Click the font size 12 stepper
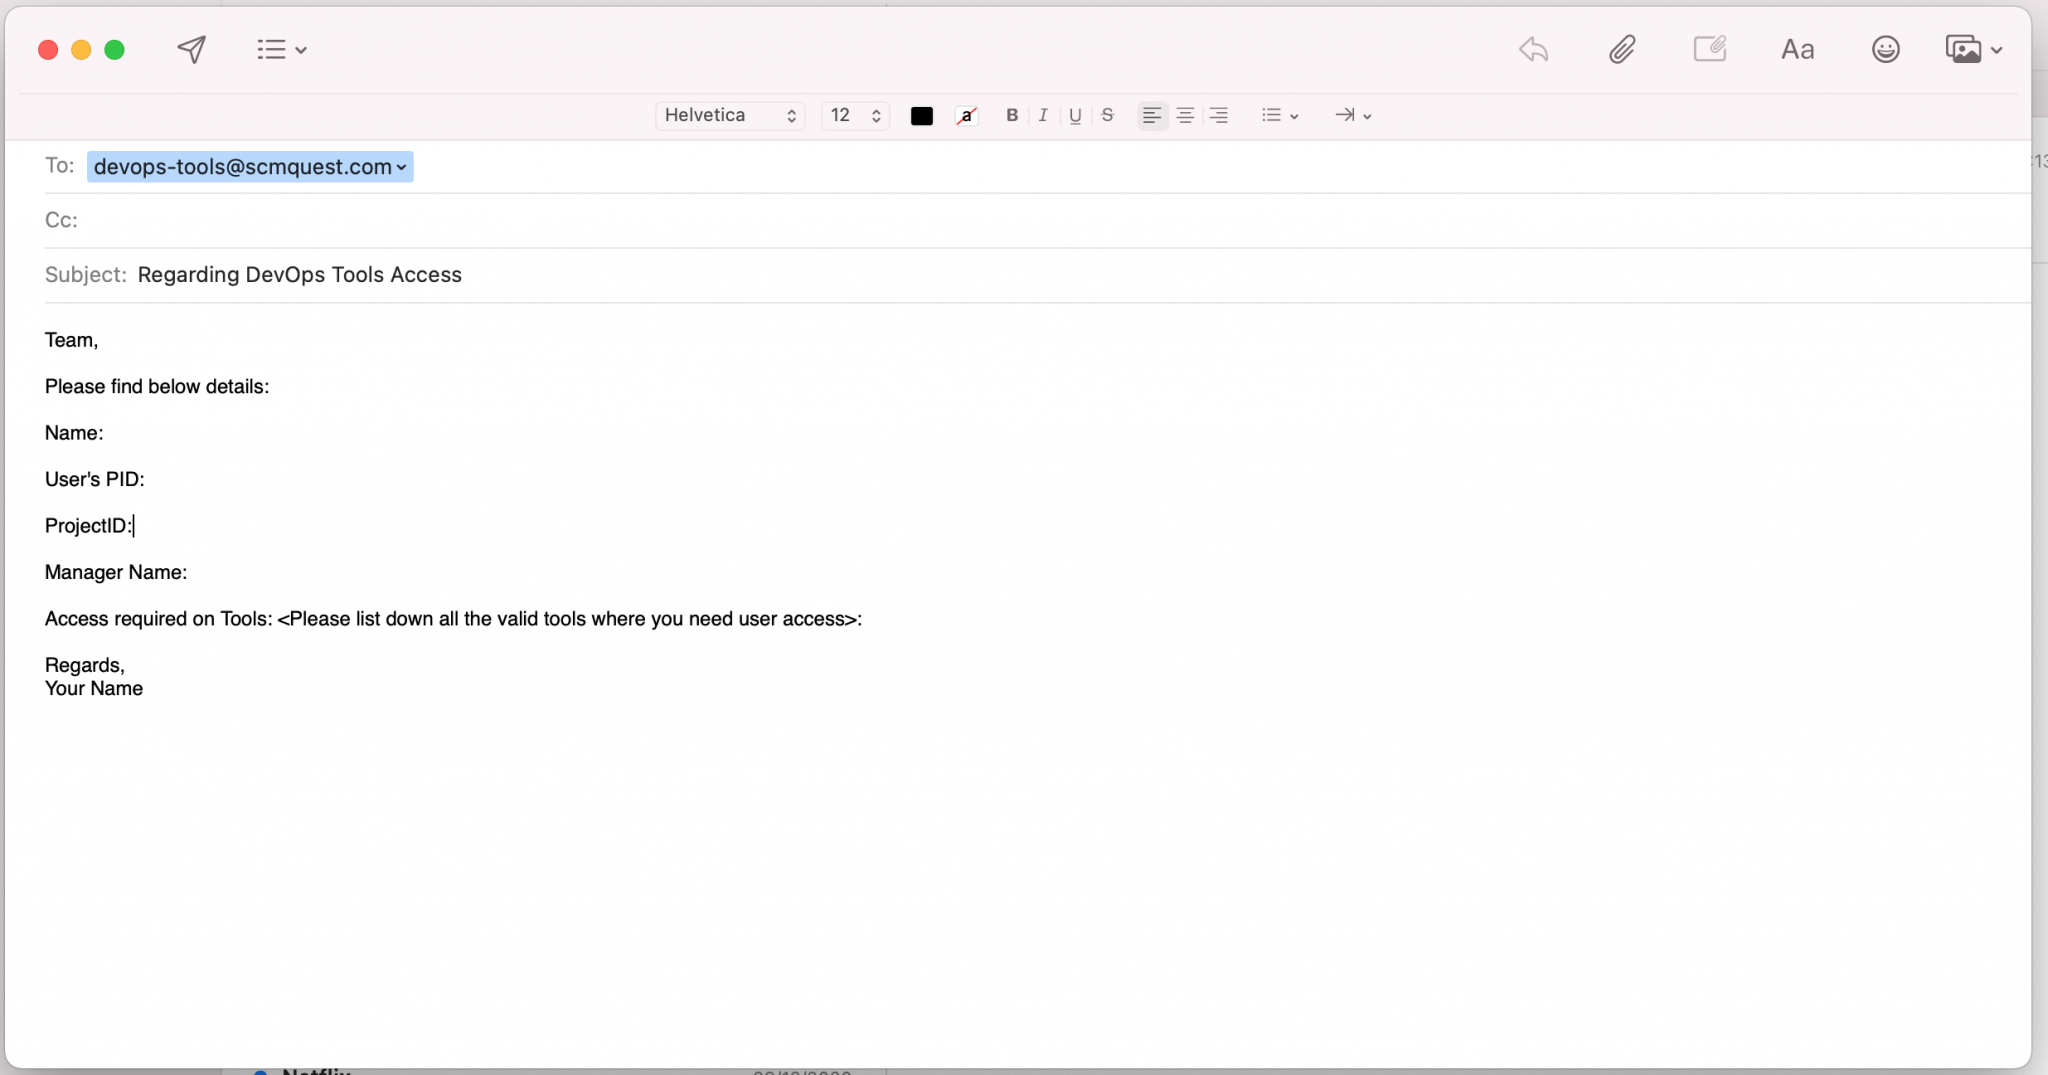Screen dimensions: 2048x1075 [x=855, y=115]
